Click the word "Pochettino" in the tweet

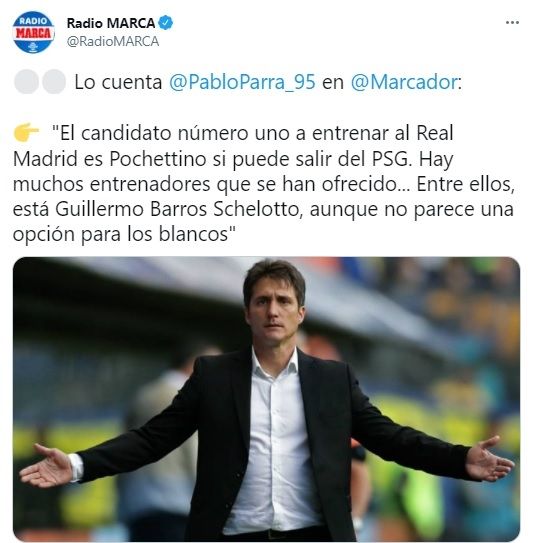point(158,159)
